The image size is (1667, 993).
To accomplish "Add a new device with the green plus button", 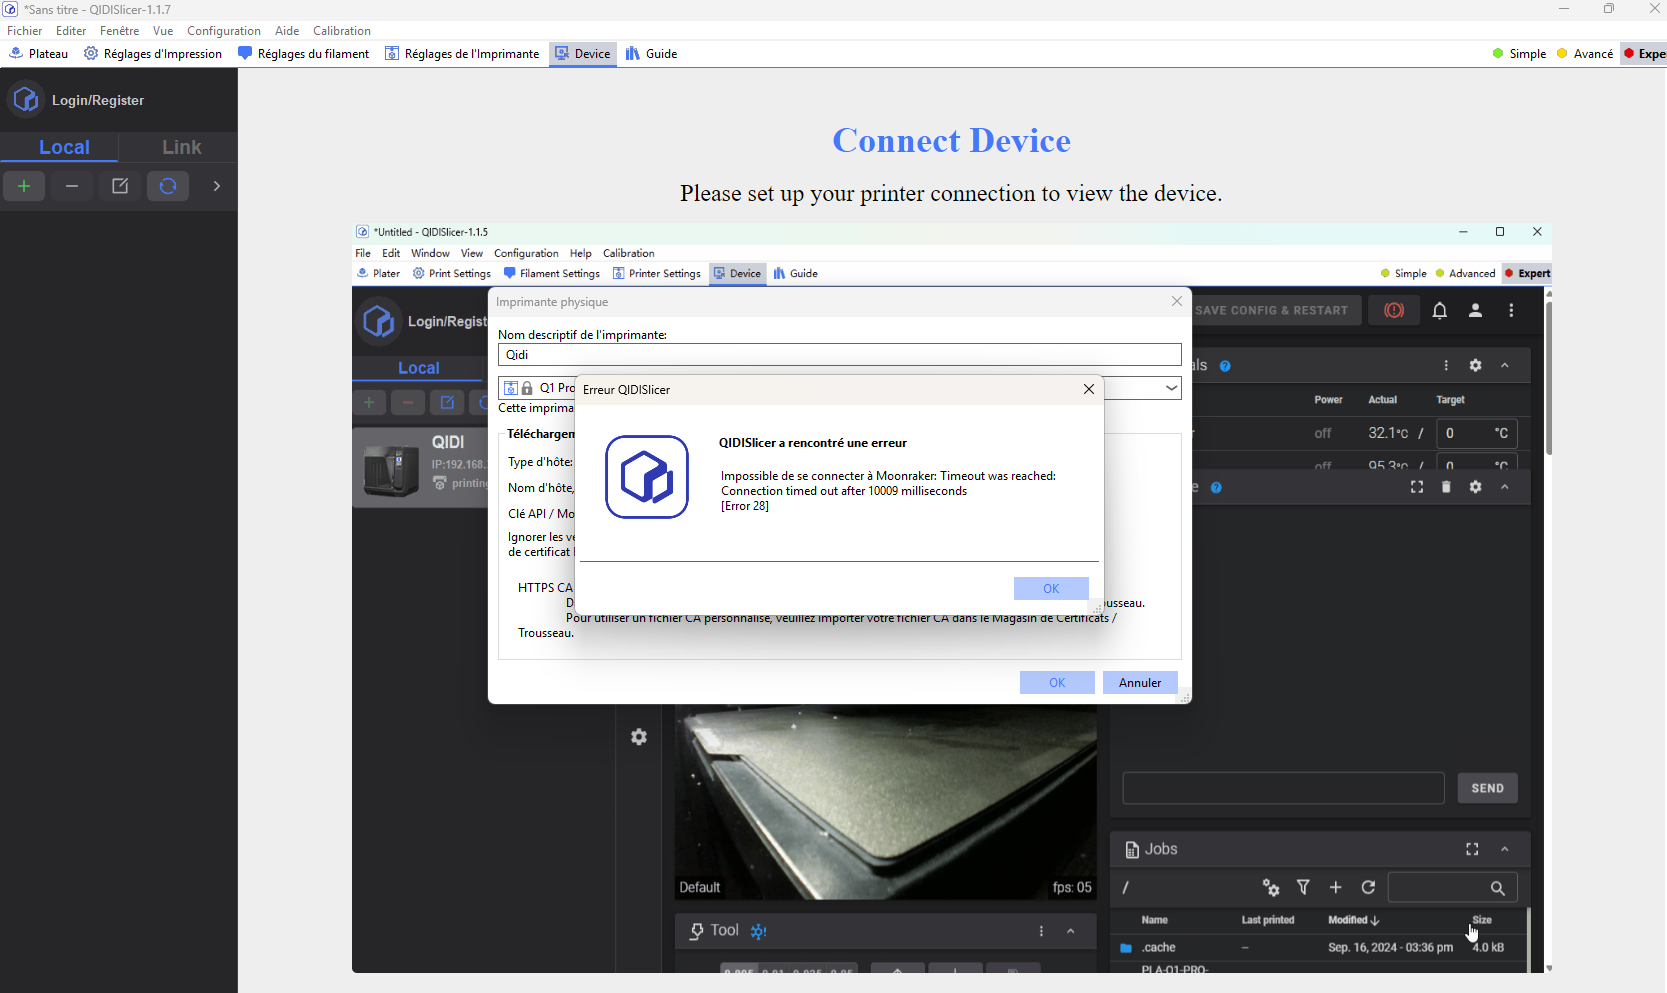I will [24, 186].
